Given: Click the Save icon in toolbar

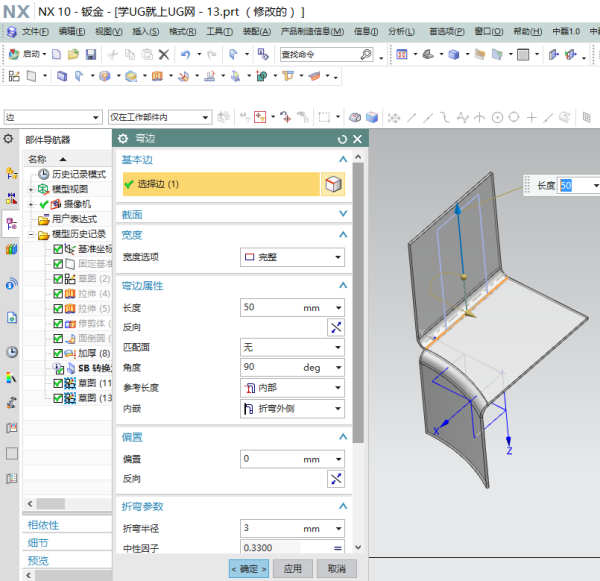Looking at the screenshot, I should click(x=91, y=54).
